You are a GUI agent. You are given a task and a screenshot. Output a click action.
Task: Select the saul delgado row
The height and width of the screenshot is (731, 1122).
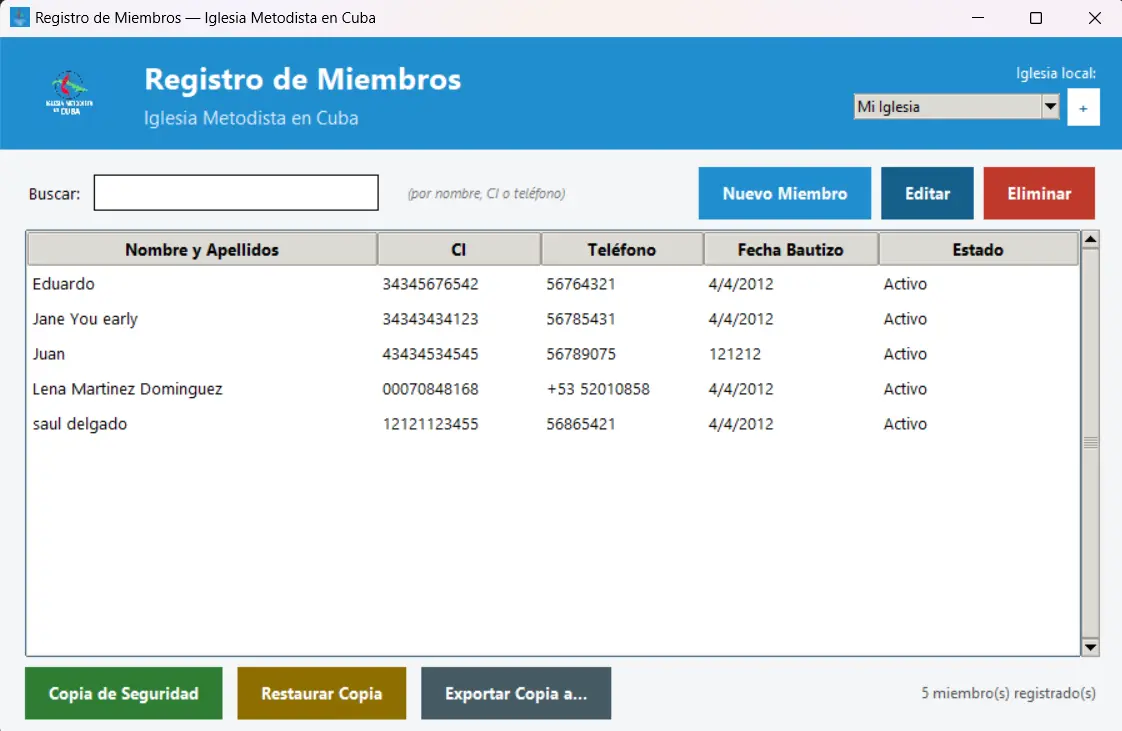[x=553, y=424]
